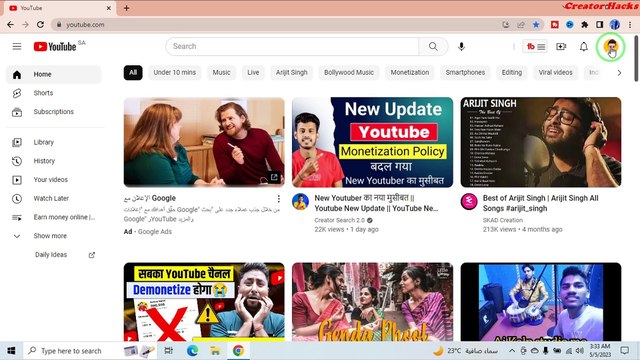Click the SKAD Creation channel avatar

tap(469, 202)
